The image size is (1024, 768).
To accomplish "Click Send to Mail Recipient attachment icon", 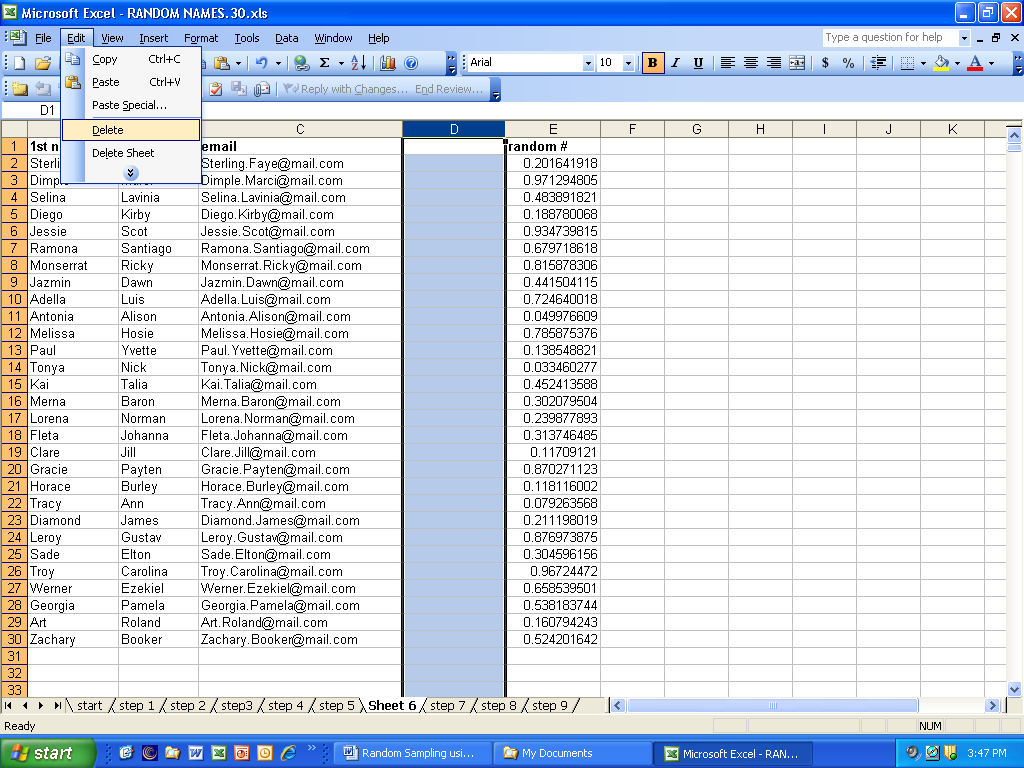I will 262,89.
